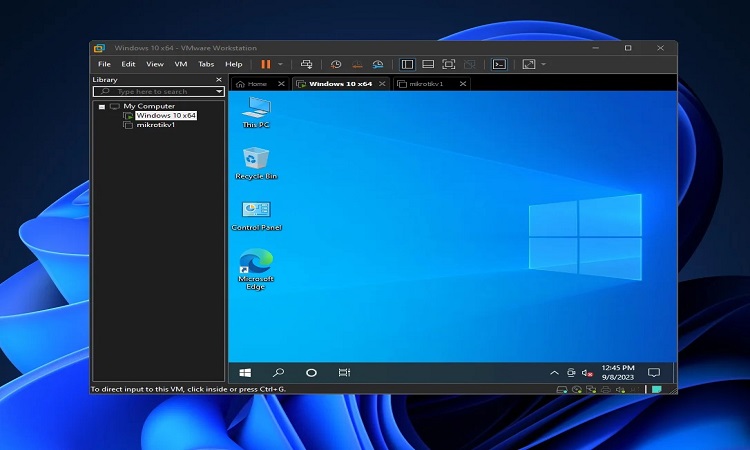Send Ctrl+Alt+Del to the virtual machine
This screenshot has width=750, height=450.
point(306,64)
